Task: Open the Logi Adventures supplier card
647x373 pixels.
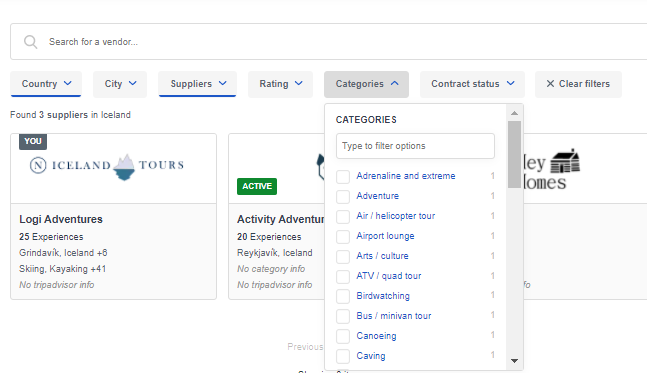Action: pos(113,216)
